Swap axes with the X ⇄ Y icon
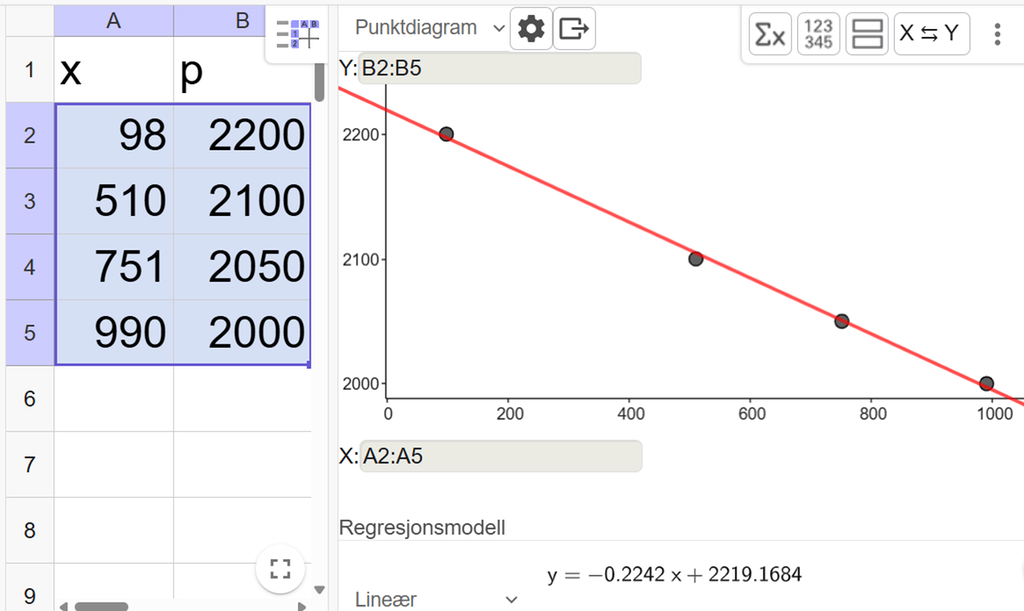Viewport: 1024px width, 611px height. pos(930,33)
